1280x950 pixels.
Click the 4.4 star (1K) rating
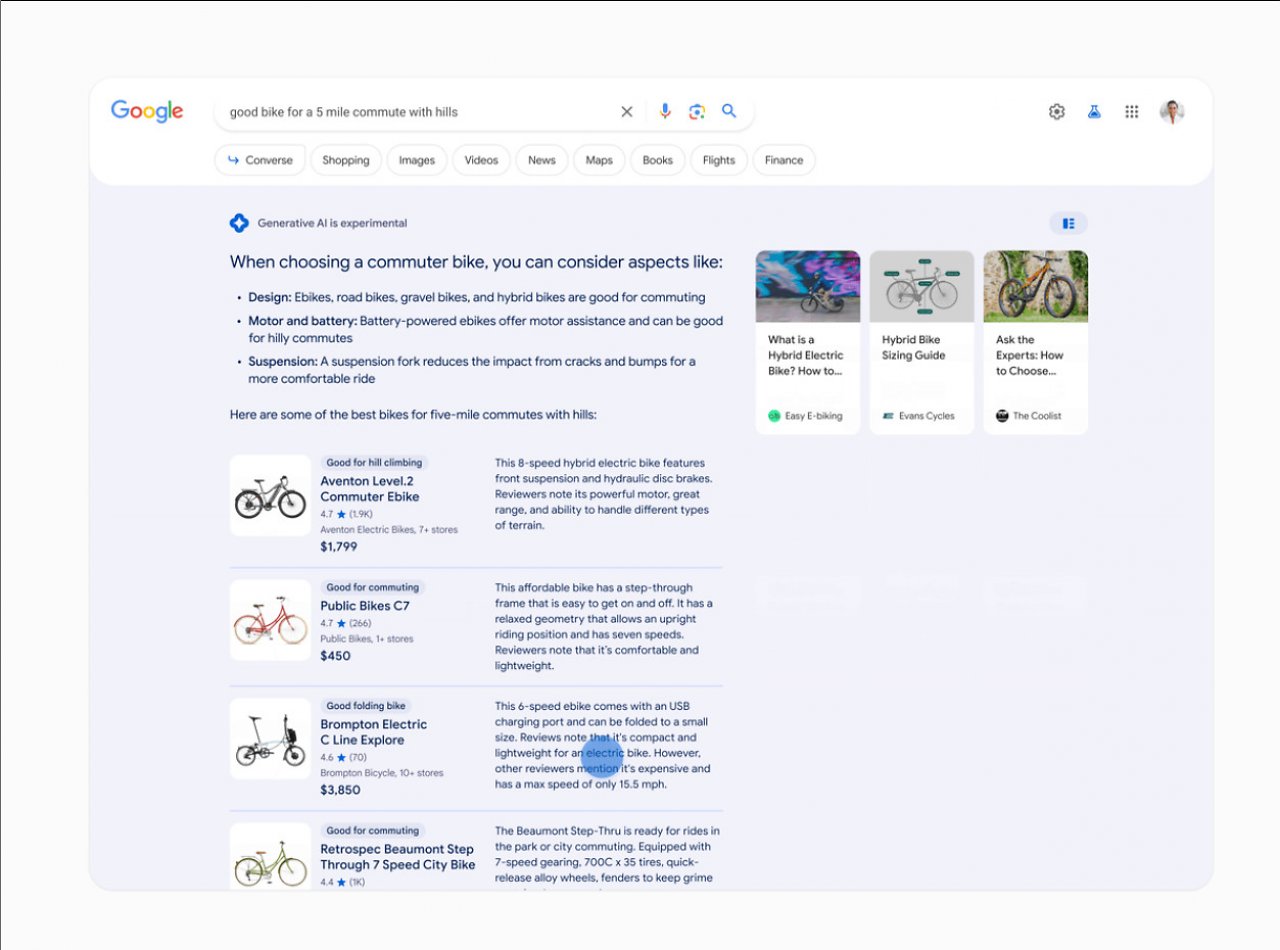click(x=343, y=882)
